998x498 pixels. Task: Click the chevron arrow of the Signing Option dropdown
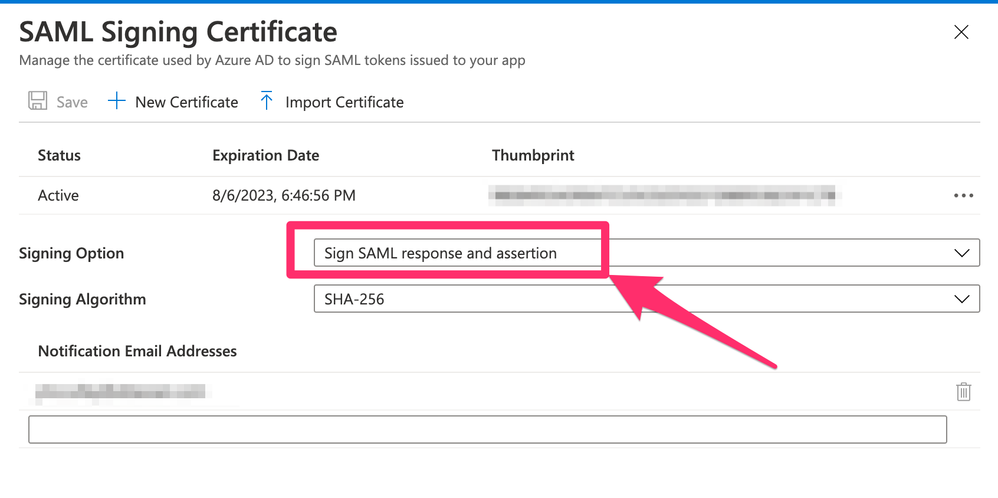961,253
